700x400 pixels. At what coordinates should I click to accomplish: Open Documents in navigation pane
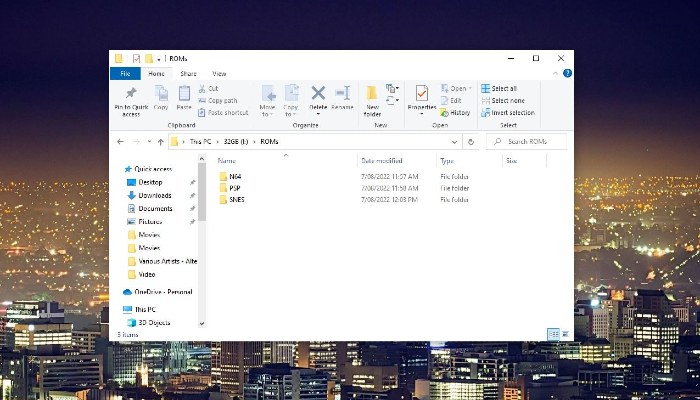click(x=150, y=208)
